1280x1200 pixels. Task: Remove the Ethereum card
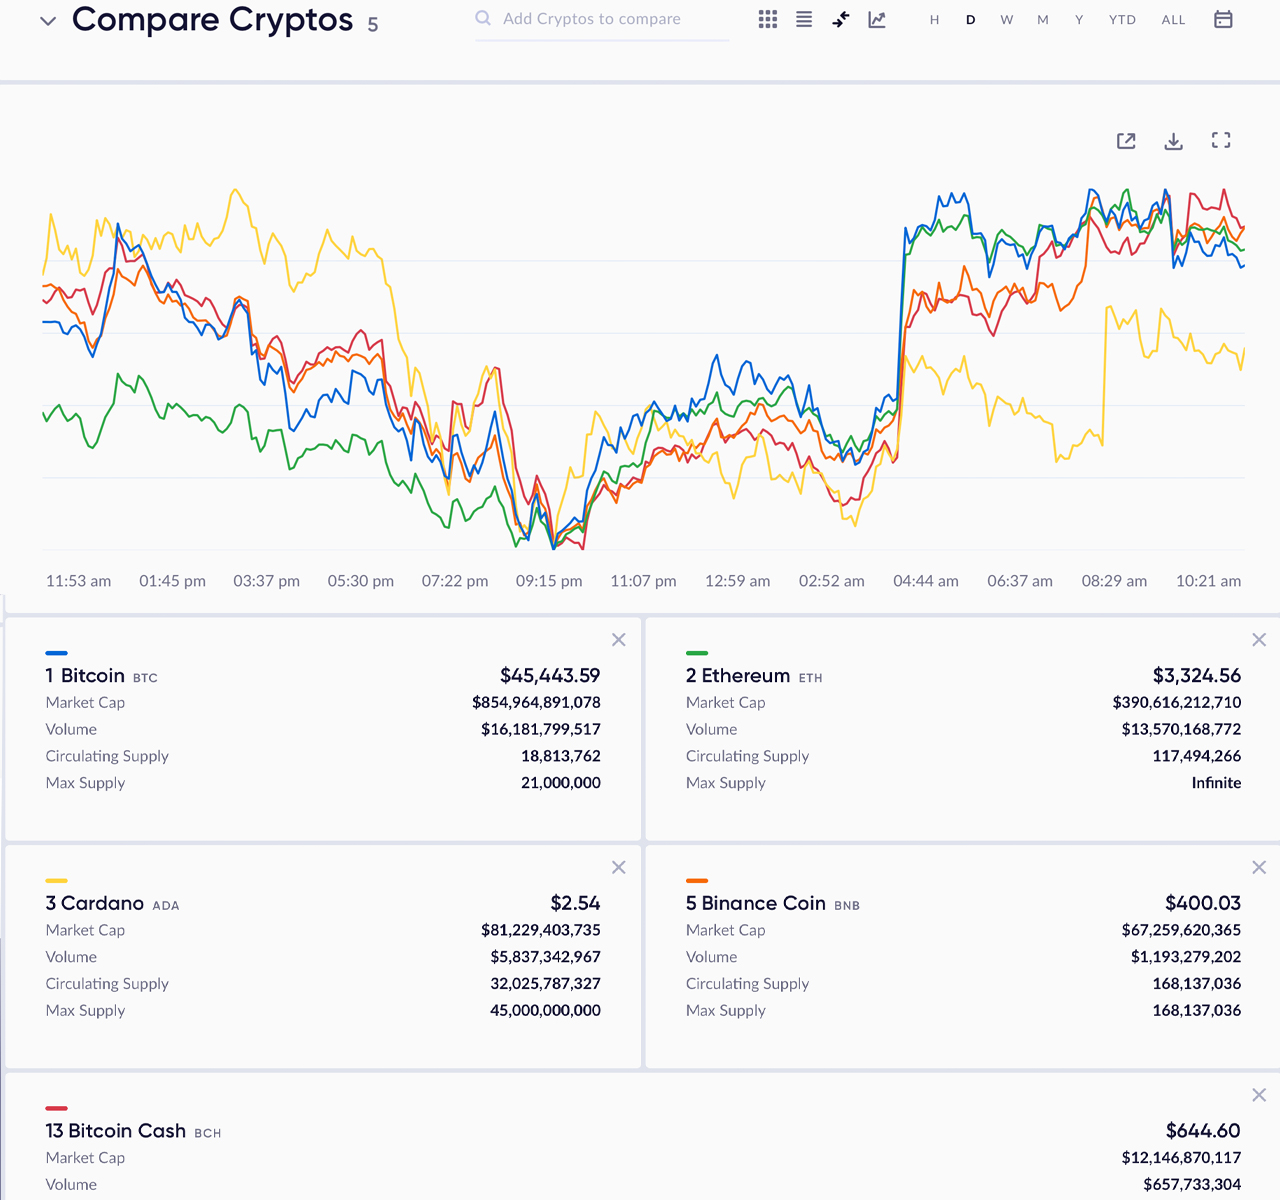[x=1259, y=640]
